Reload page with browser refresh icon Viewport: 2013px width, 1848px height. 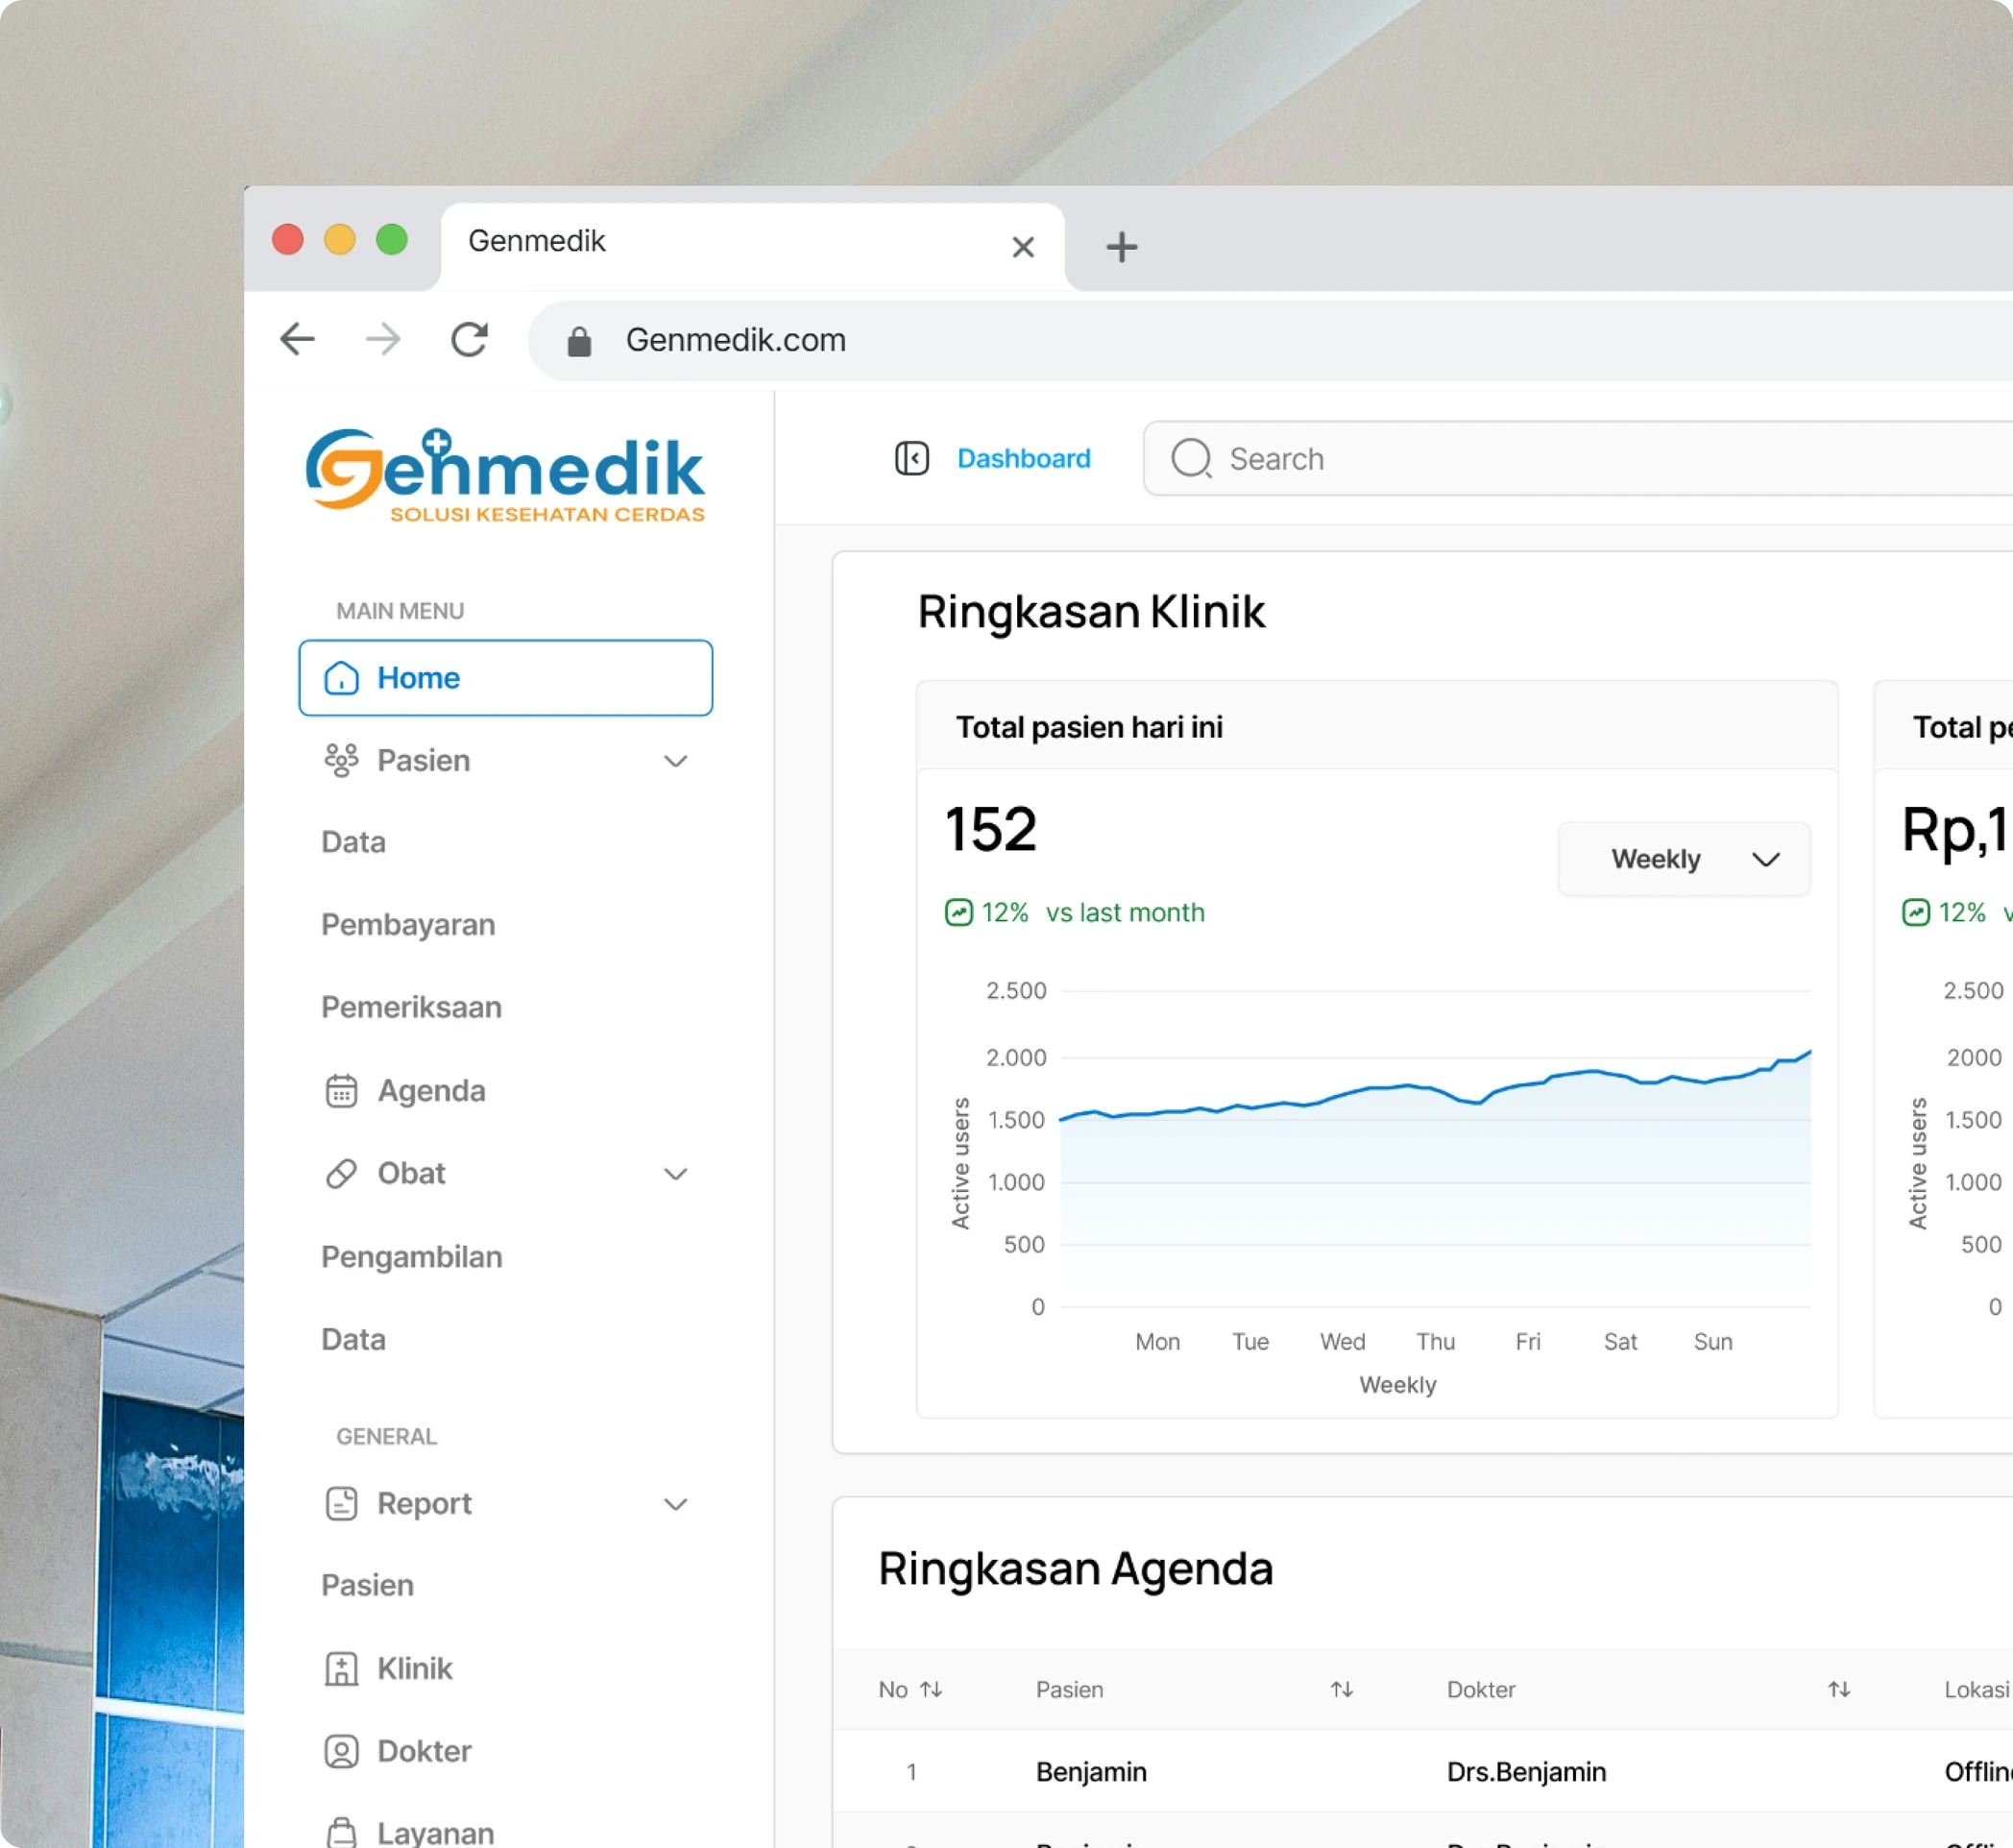[x=469, y=340]
